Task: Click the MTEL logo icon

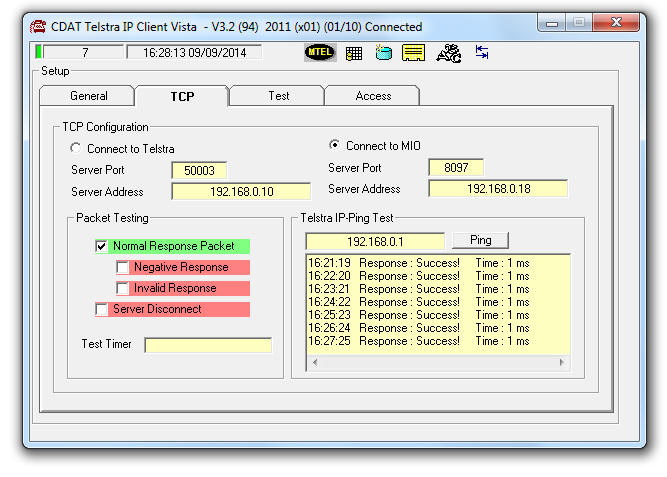Action: pos(320,53)
